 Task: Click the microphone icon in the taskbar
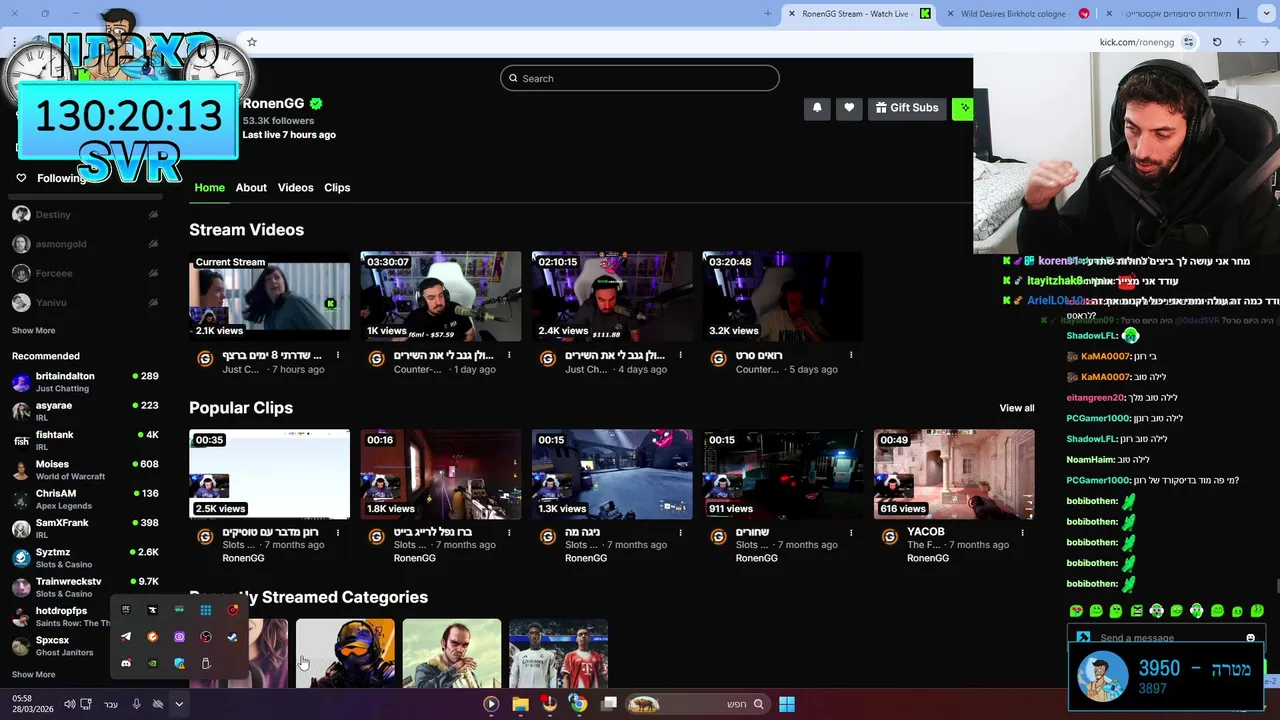[x=137, y=704]
